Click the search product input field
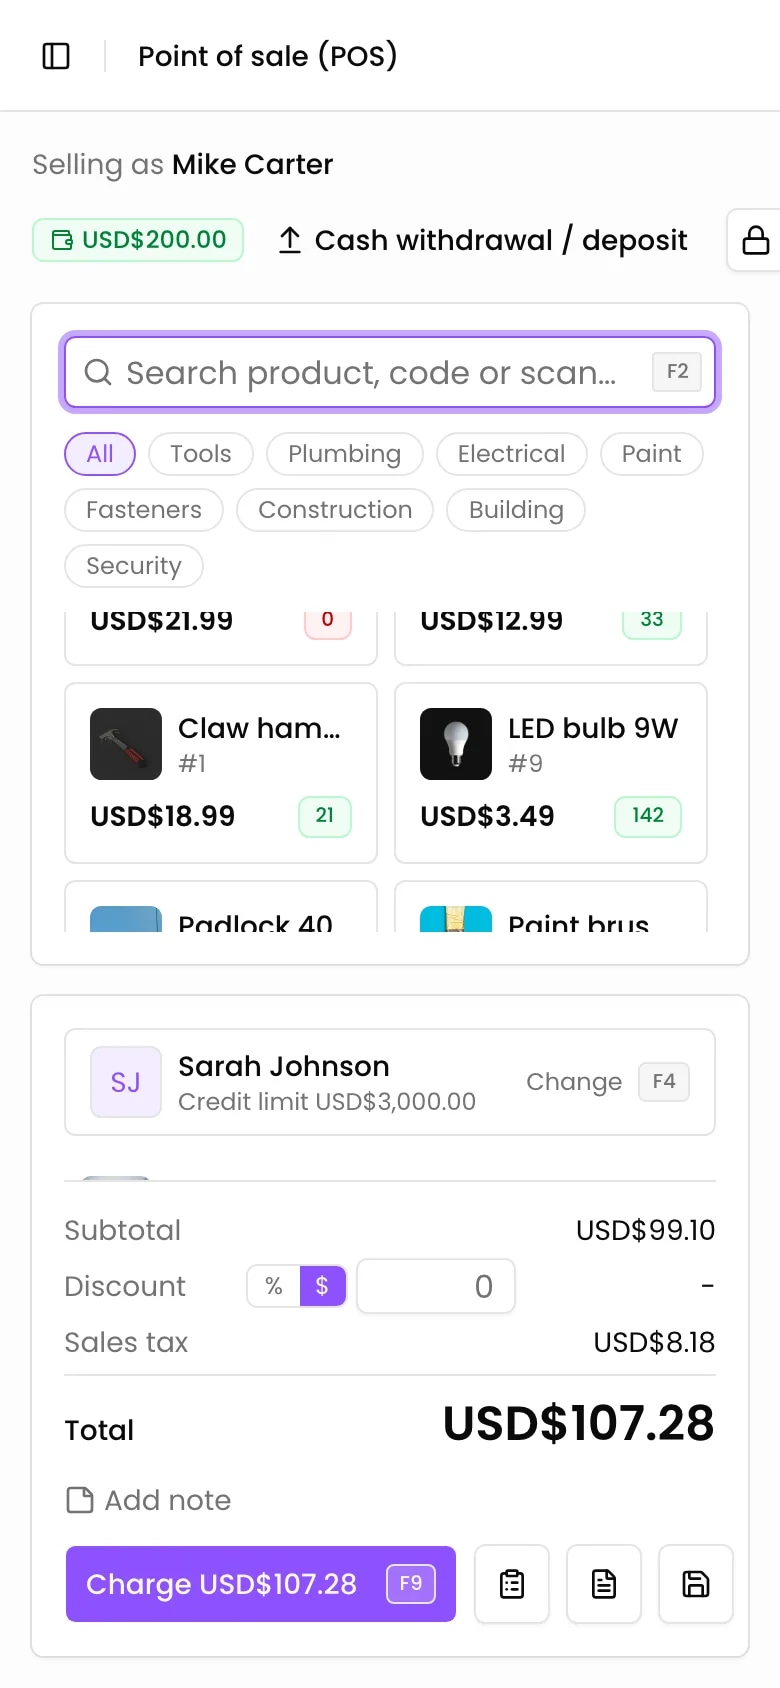The height and width of the screenshot is (1688, 780). click(x=390, y=372)
